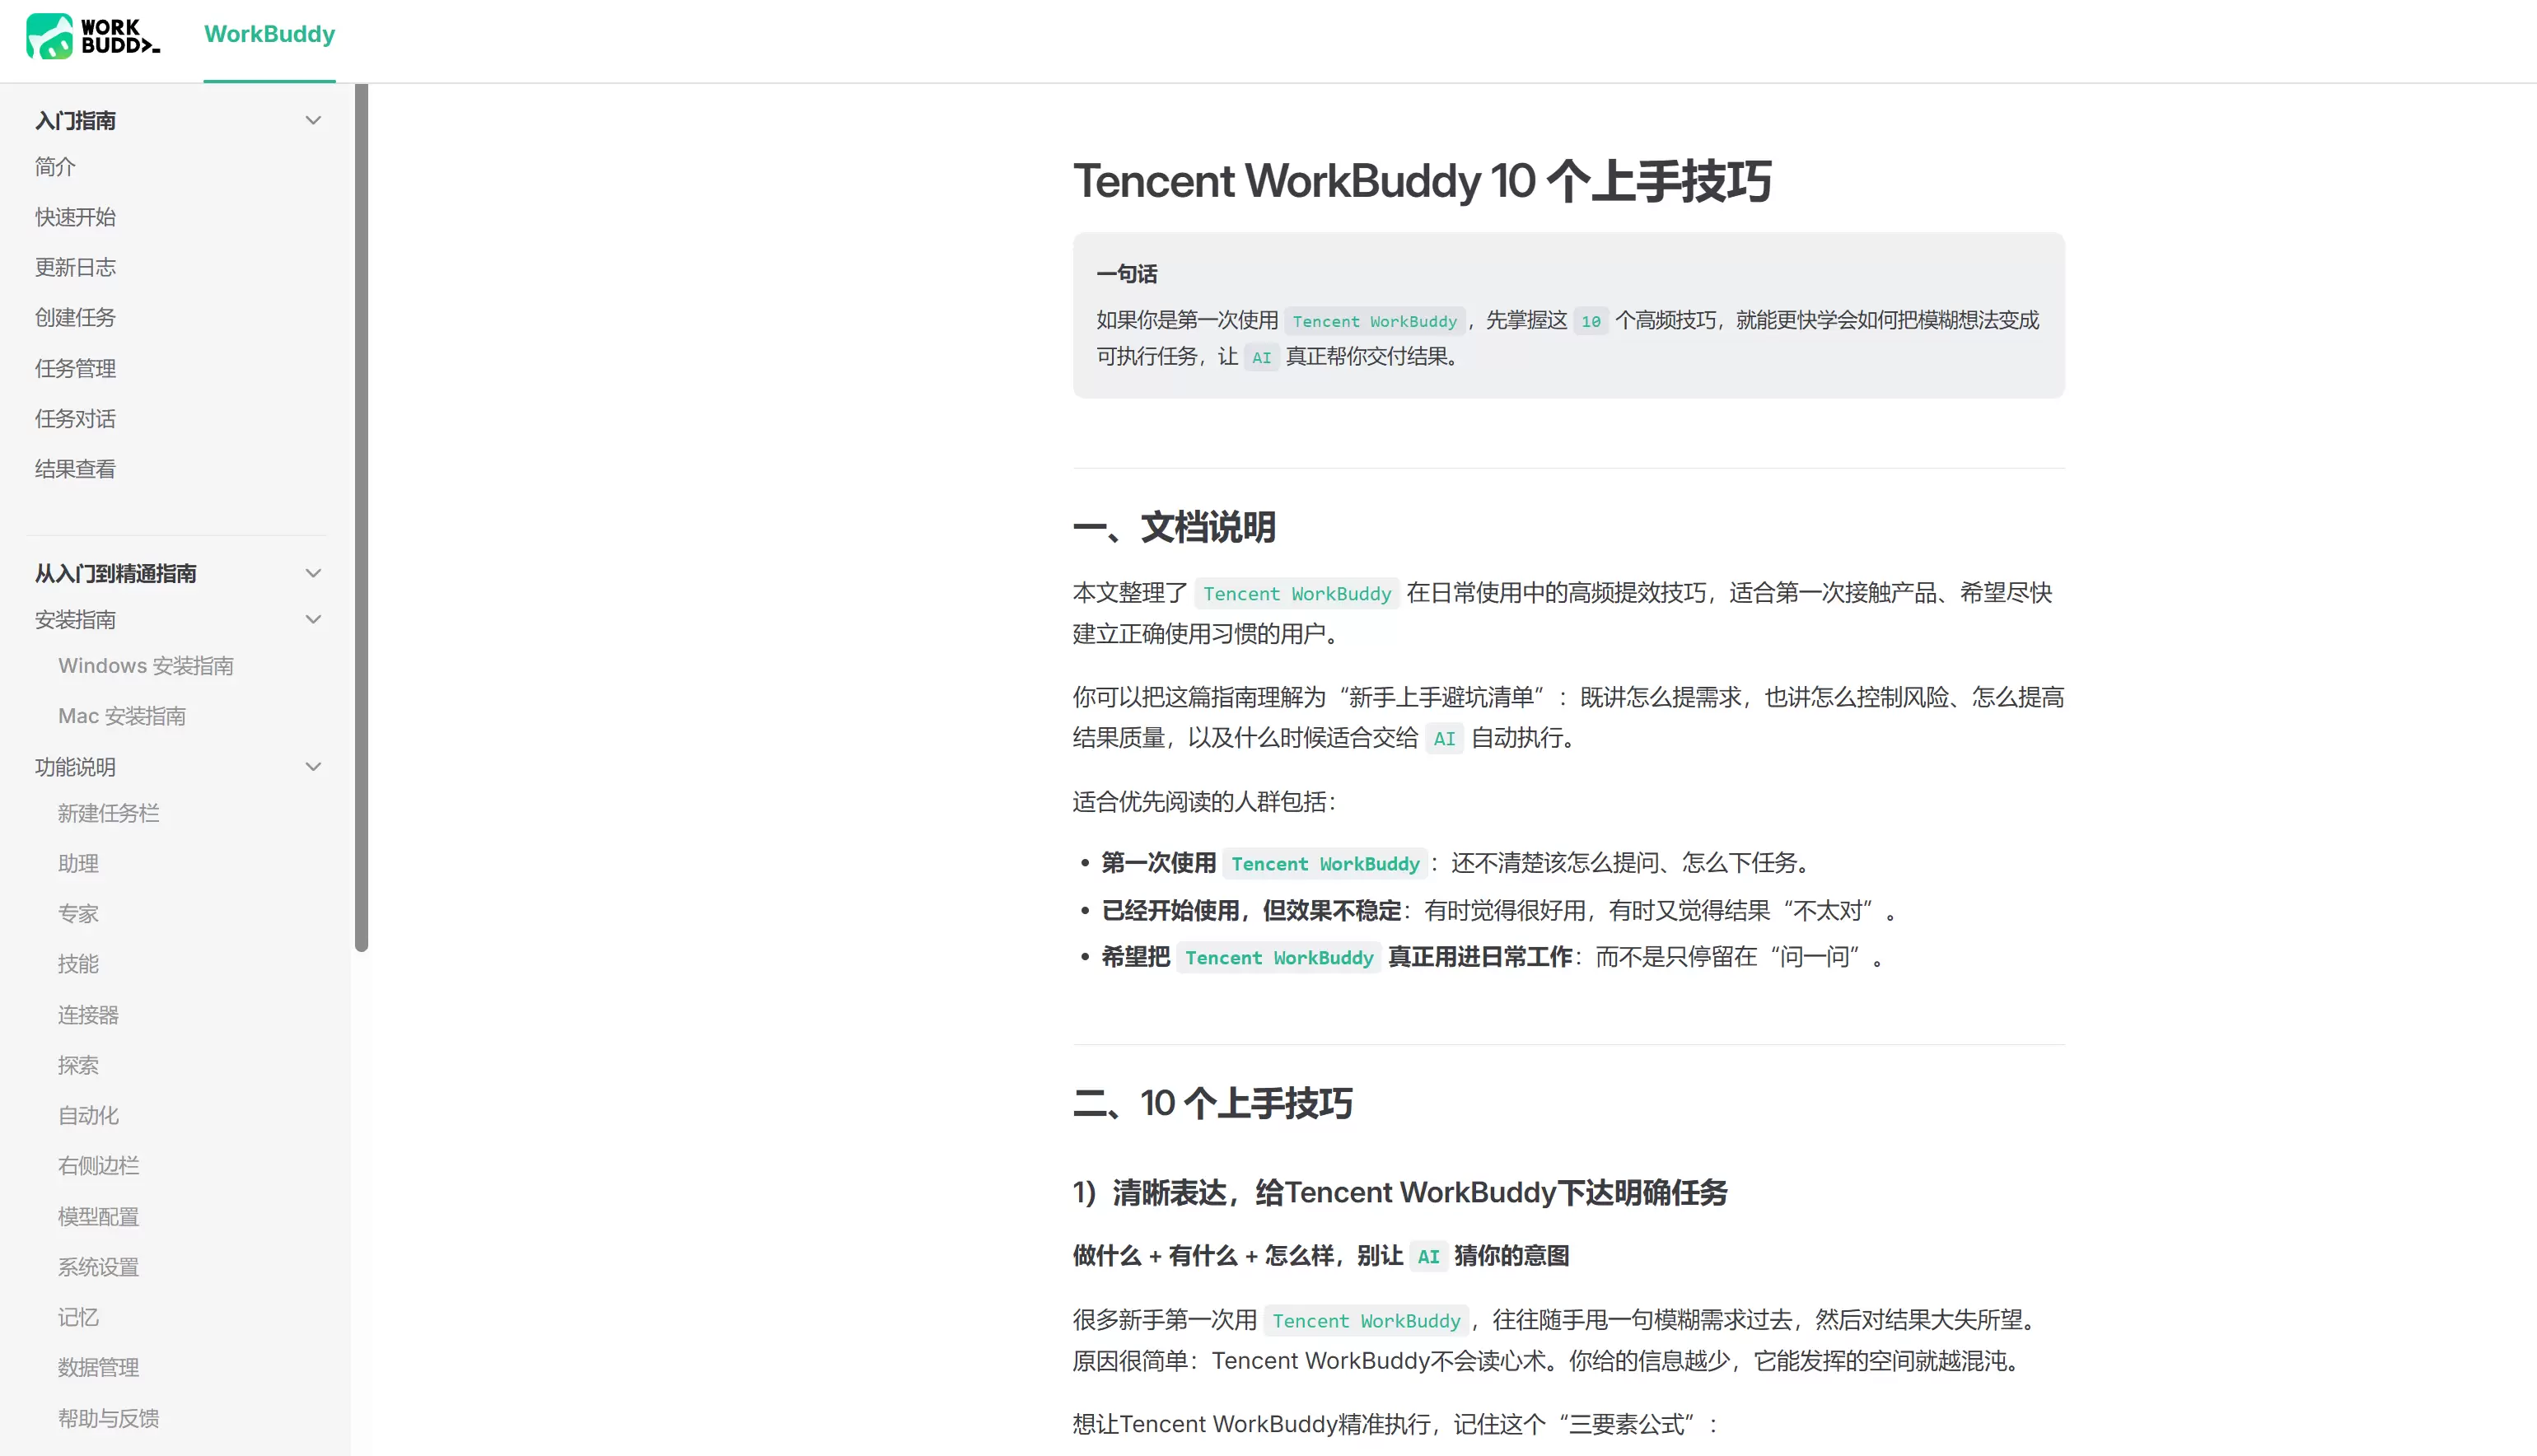Go to 更新日志 in sidebar
Image resolution: width=2537 pixels, height=1456 pixels.
75,267
